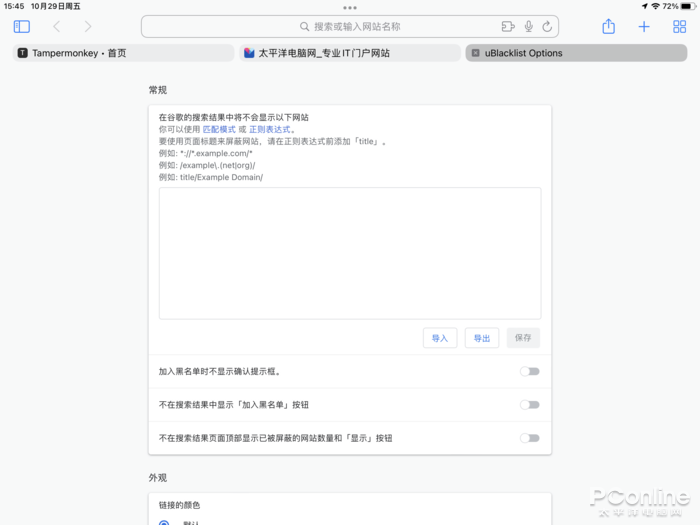Toggle 加入黑名单时不显示确认提示框 switch
Screen dimensions: 700x525
530,371
